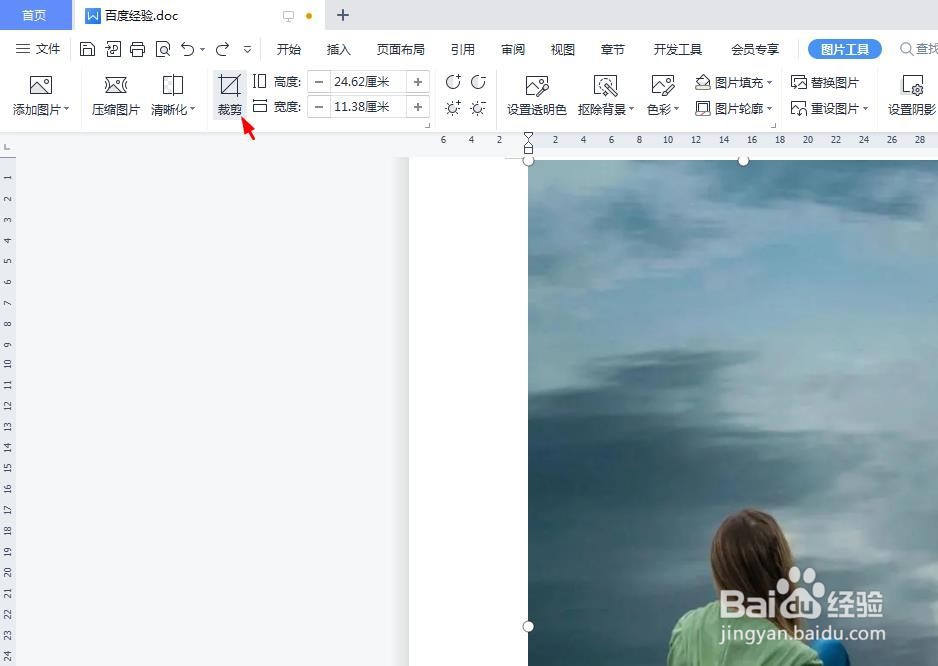
Task: Click the indent marker on horizontal ruler
Action: (528, 143)
